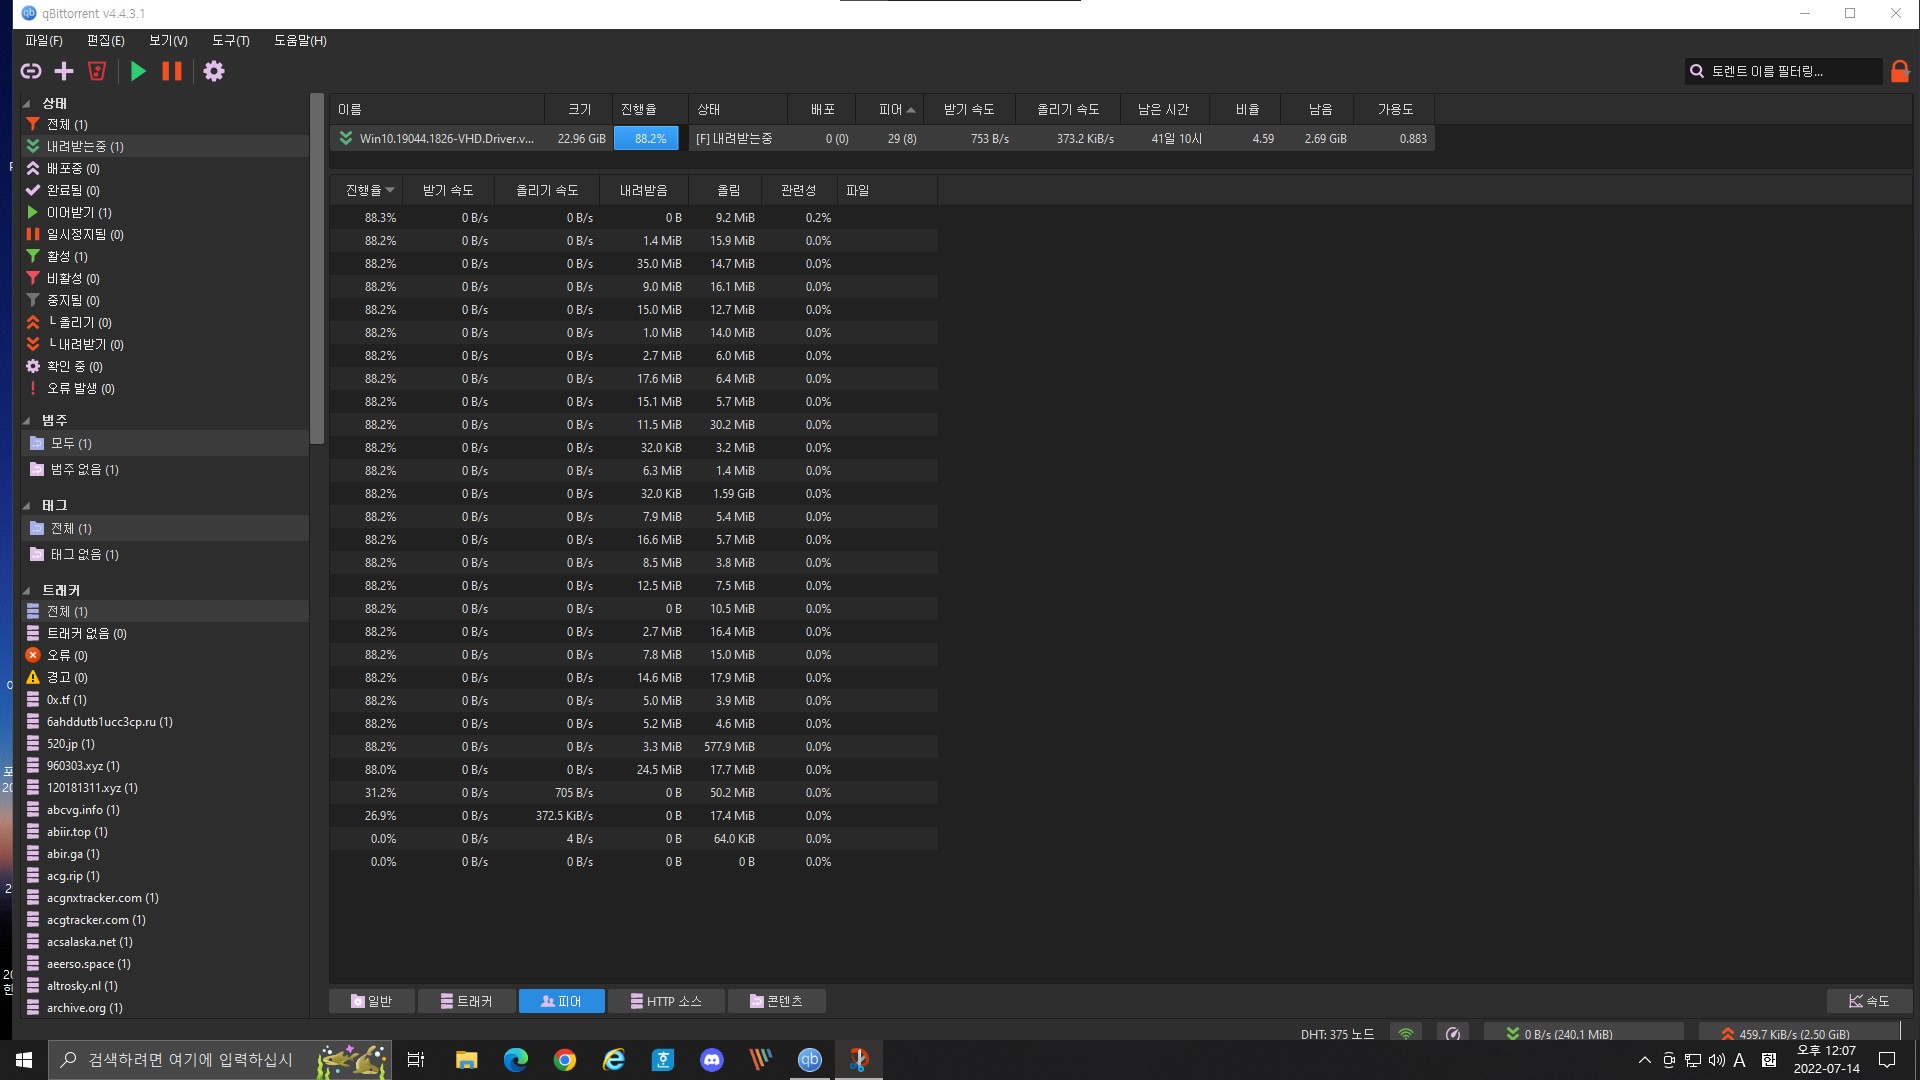Filter by 이어받기 (1) status

tap(165, 212)
